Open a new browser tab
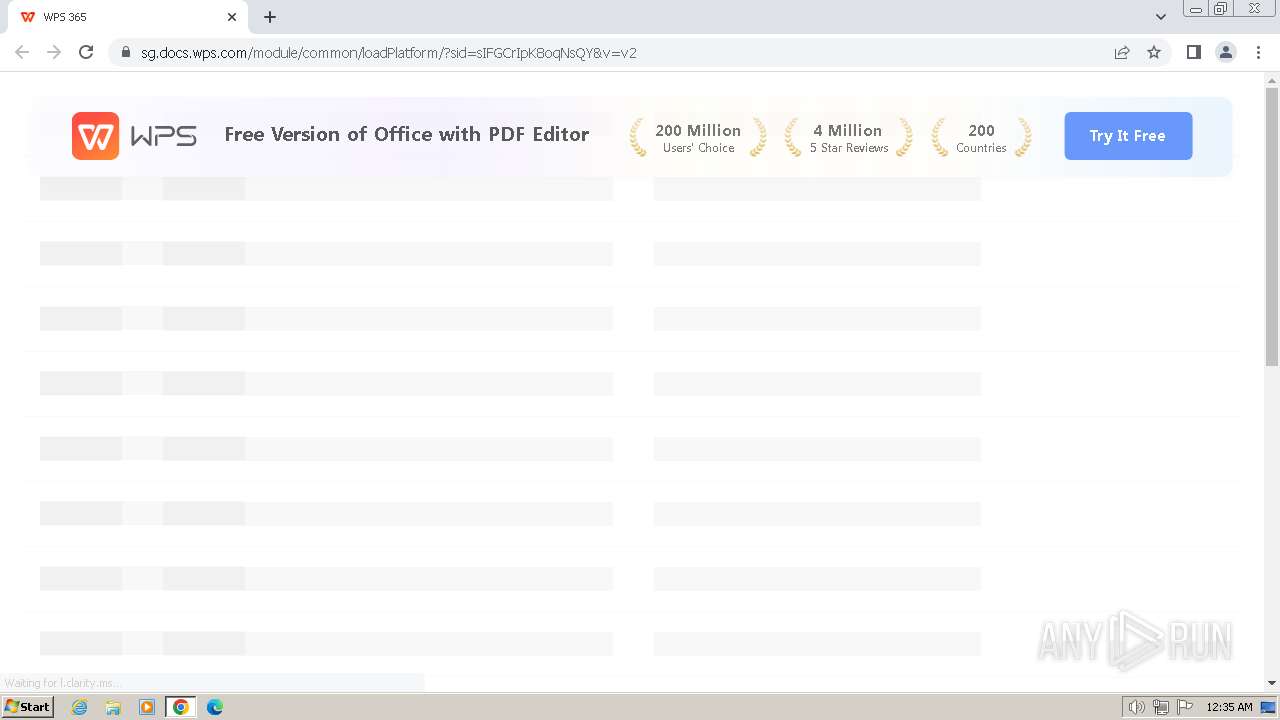Viewport: 1280px width, 720px height. tap(270, 17)
